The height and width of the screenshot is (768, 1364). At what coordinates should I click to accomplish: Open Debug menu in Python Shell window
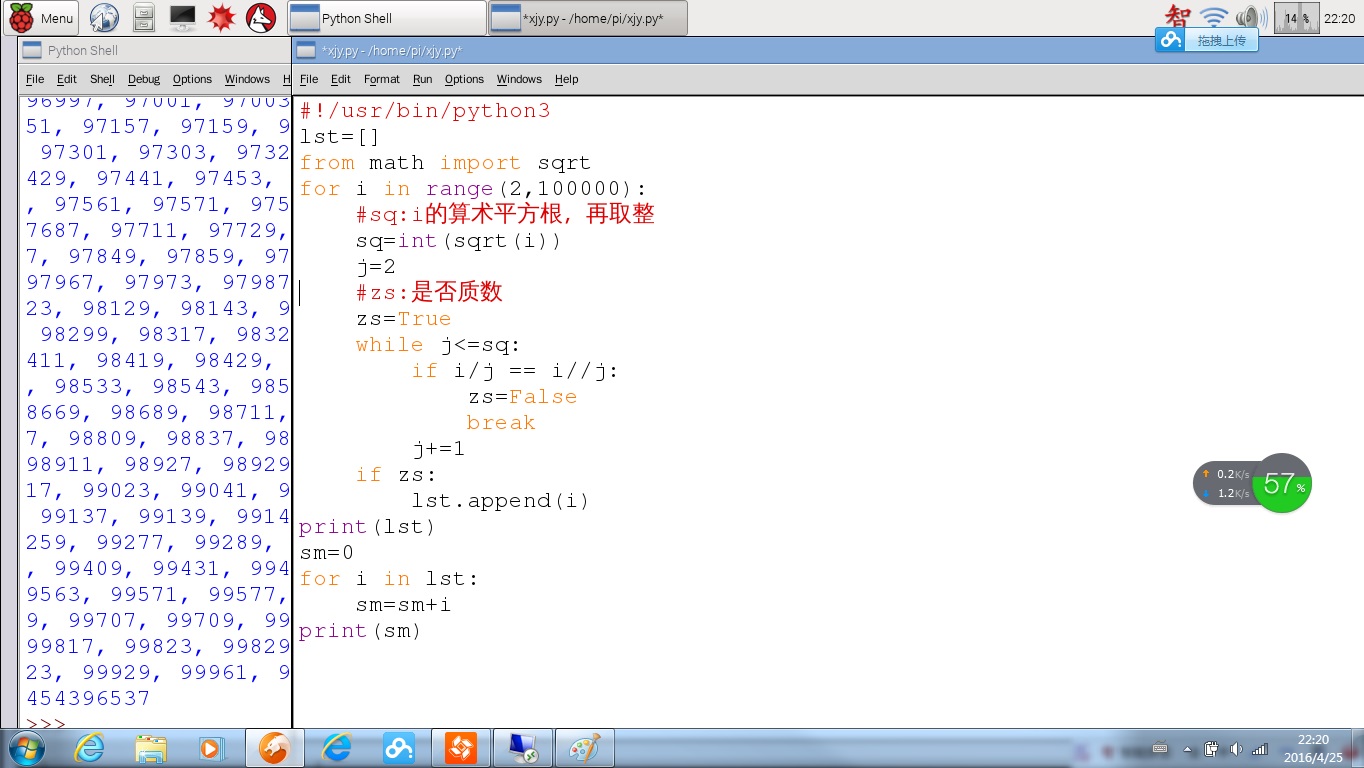tap(144, 79)
